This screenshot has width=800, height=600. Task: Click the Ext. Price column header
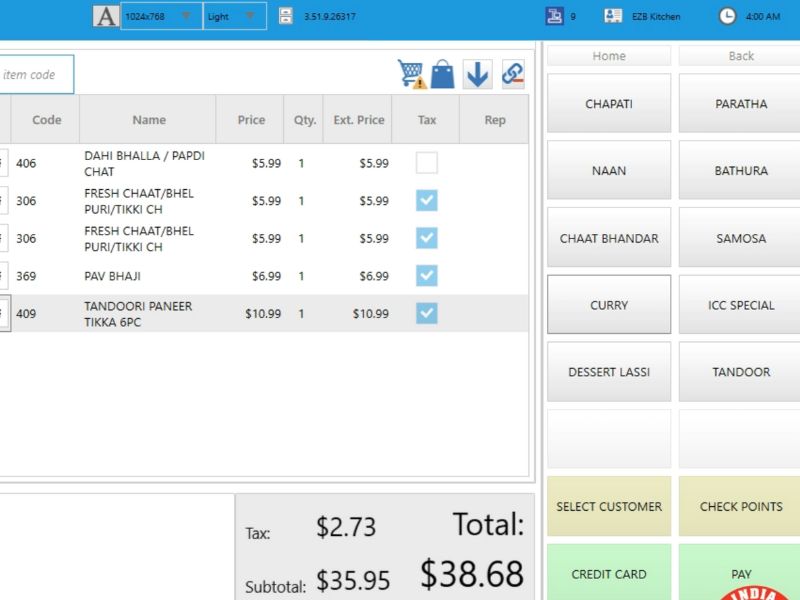(358, 120)
